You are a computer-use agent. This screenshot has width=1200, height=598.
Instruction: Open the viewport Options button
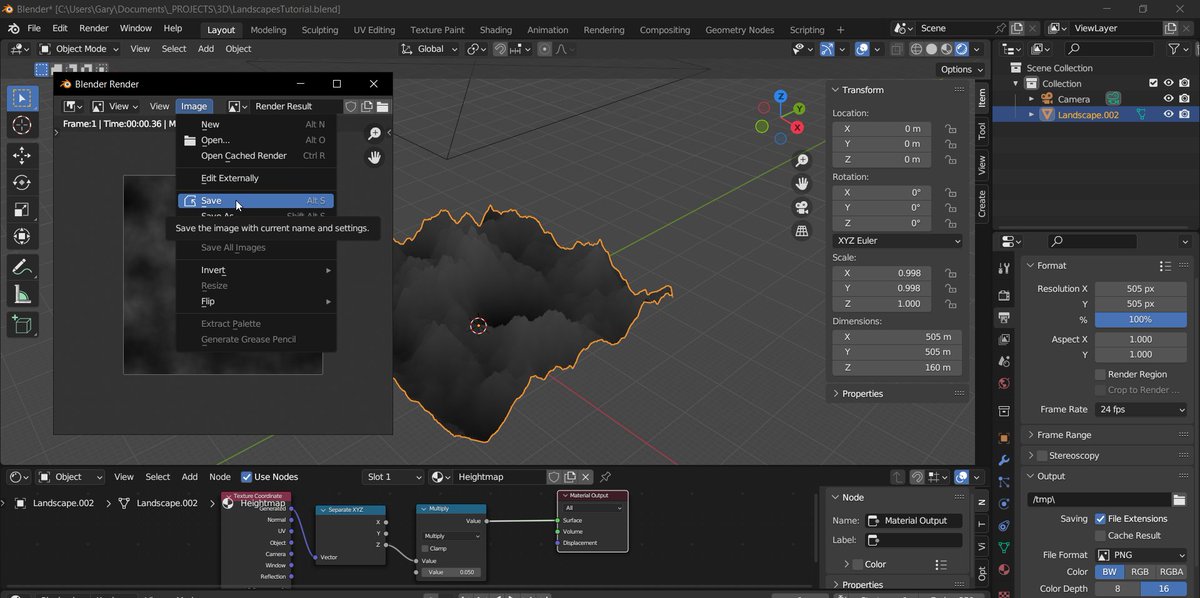point(962,69)
